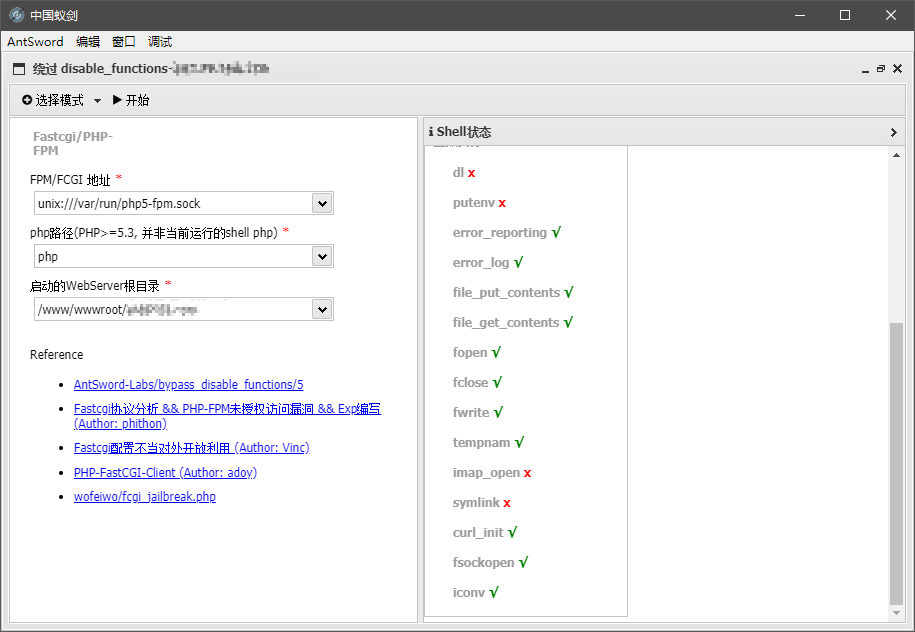Click the red x next to symlink
915x632 pixels.
[x=507, y=503]
